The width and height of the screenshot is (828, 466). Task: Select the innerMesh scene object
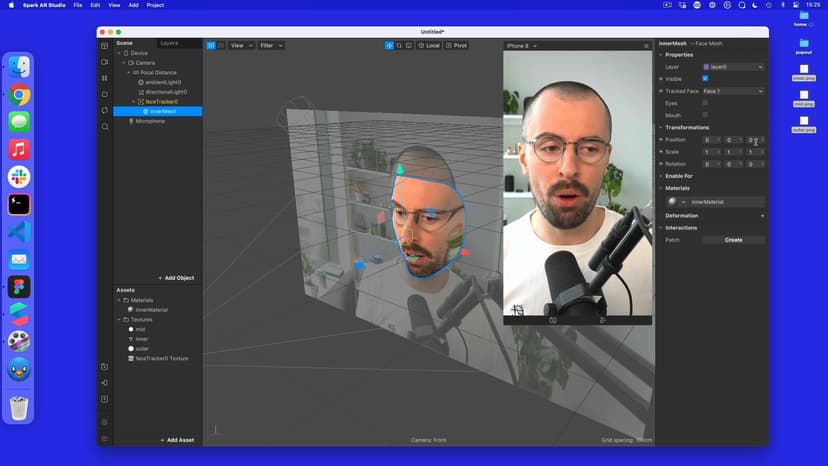tap(157, 111)
